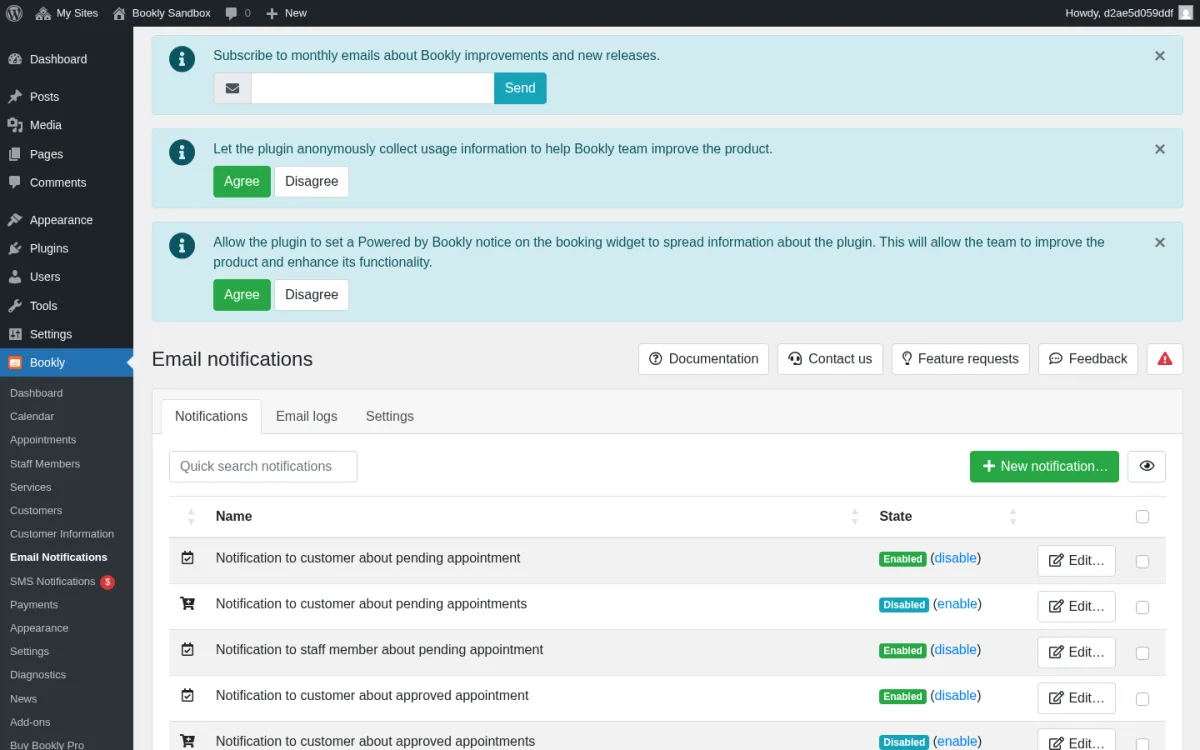Click the Send button

pyautogui.click(x=520, y=88)
